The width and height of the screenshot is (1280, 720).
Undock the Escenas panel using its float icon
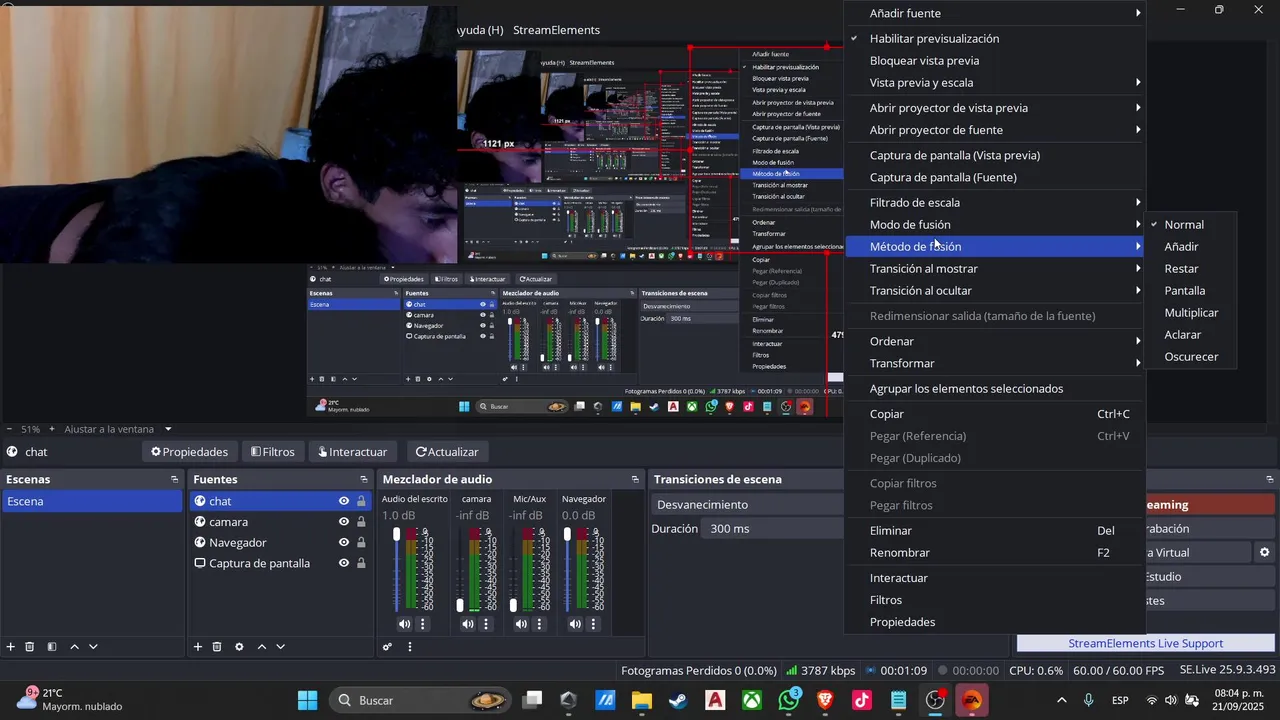(174, 480)
